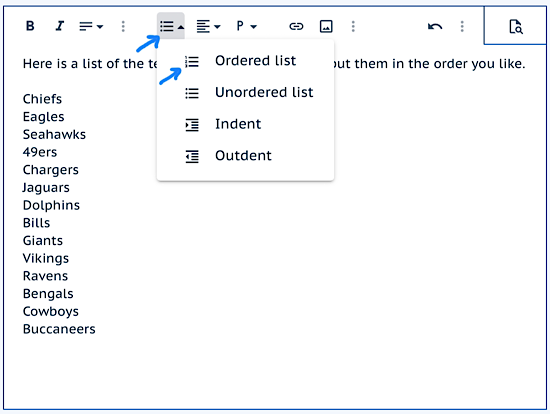This screenshot has height=414, width=550.
Task: Open the text alignment dropdown
Action: pyautogui.click(x=208, y=26)
